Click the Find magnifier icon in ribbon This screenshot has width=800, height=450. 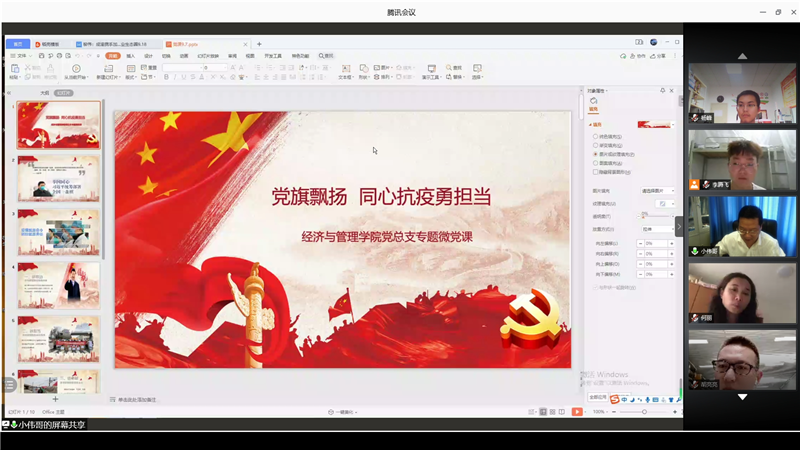[449, 67]
